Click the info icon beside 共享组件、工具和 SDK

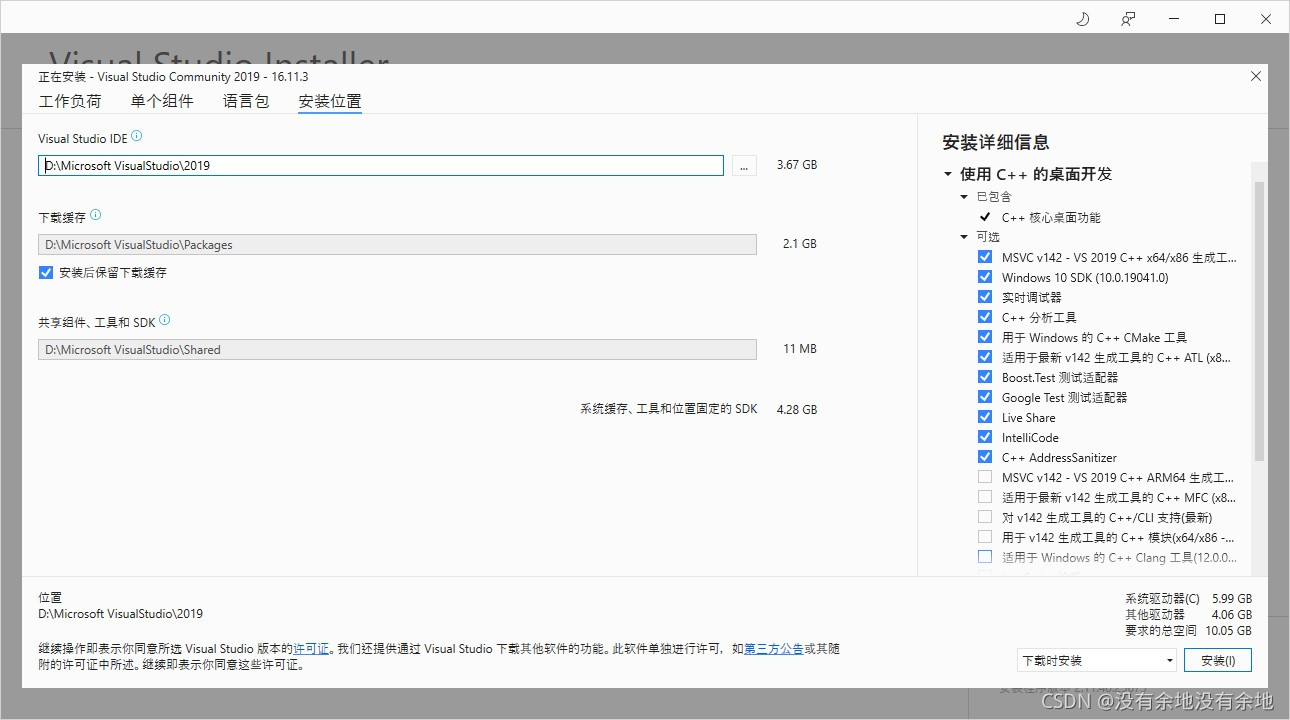(x=165, y=320)
